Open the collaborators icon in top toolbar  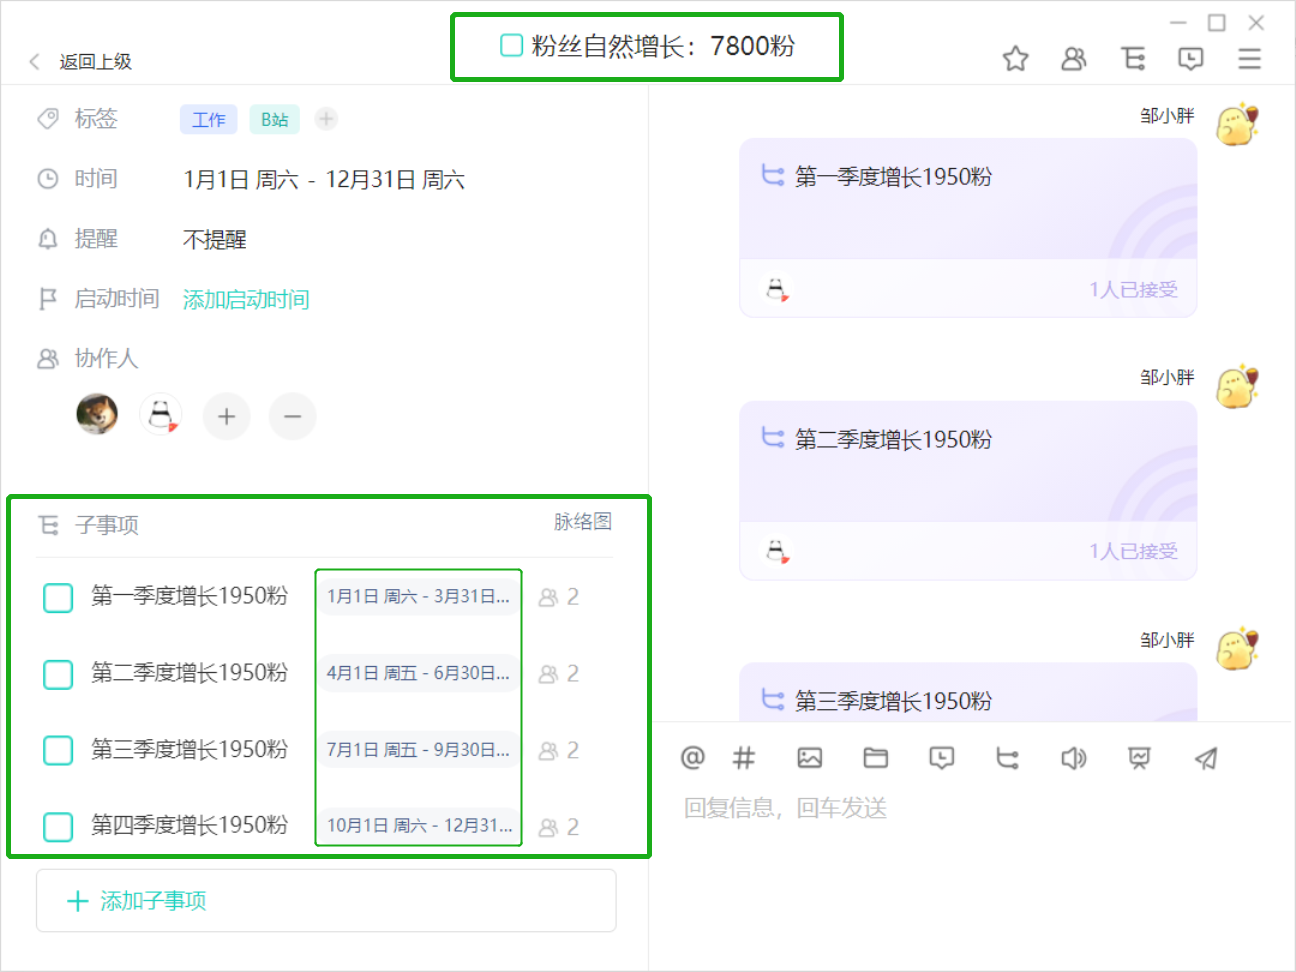tap(1073, 59)
